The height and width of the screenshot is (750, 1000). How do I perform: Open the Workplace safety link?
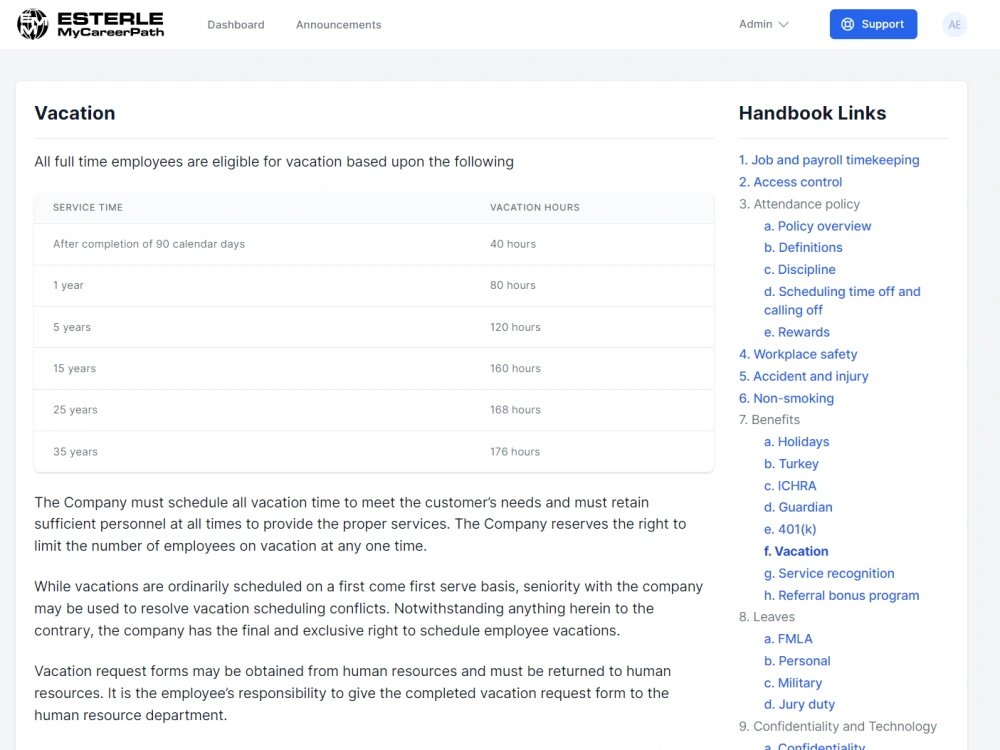798,354
